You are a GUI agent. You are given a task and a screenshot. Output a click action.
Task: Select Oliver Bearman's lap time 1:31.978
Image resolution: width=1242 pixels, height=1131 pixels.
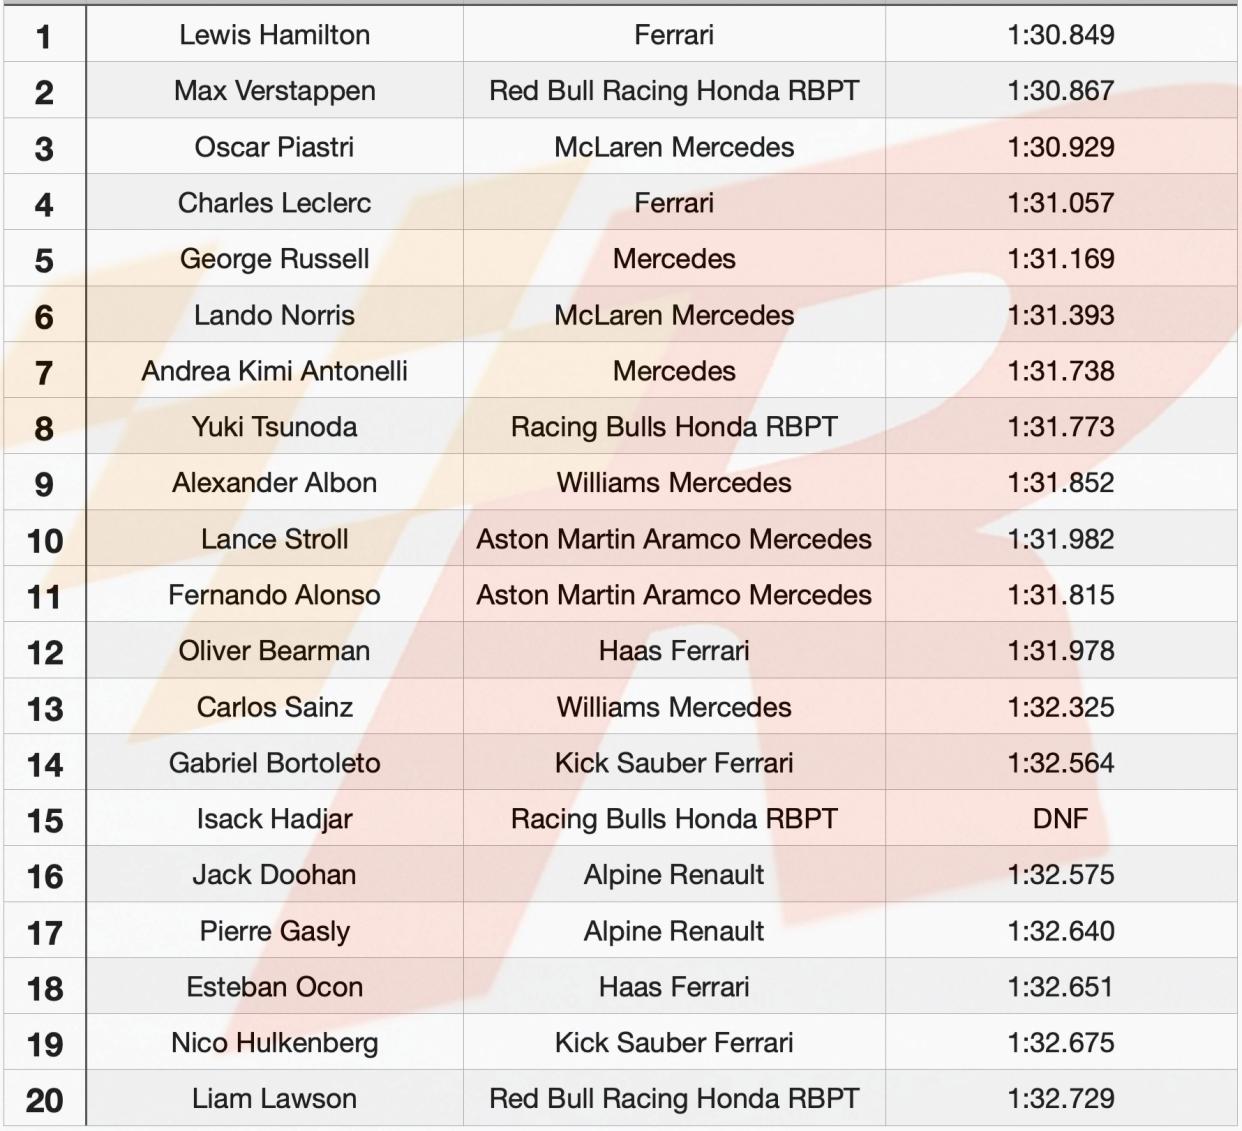[x=1060, y=651]
